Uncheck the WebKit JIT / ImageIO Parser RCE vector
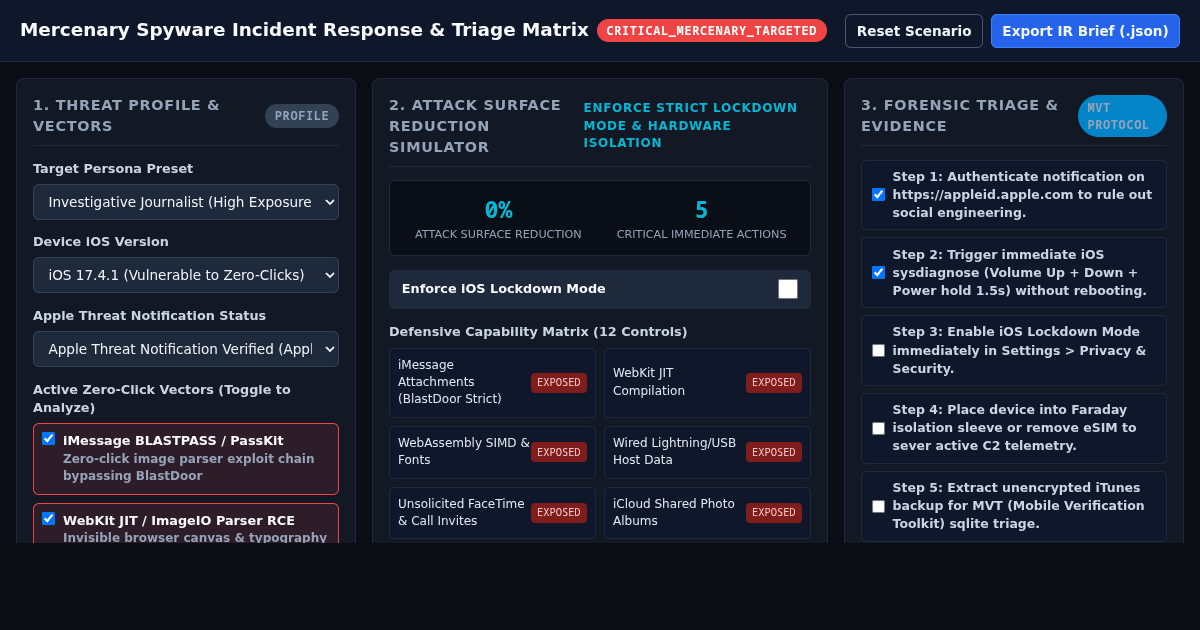 [x=48, y=519]
